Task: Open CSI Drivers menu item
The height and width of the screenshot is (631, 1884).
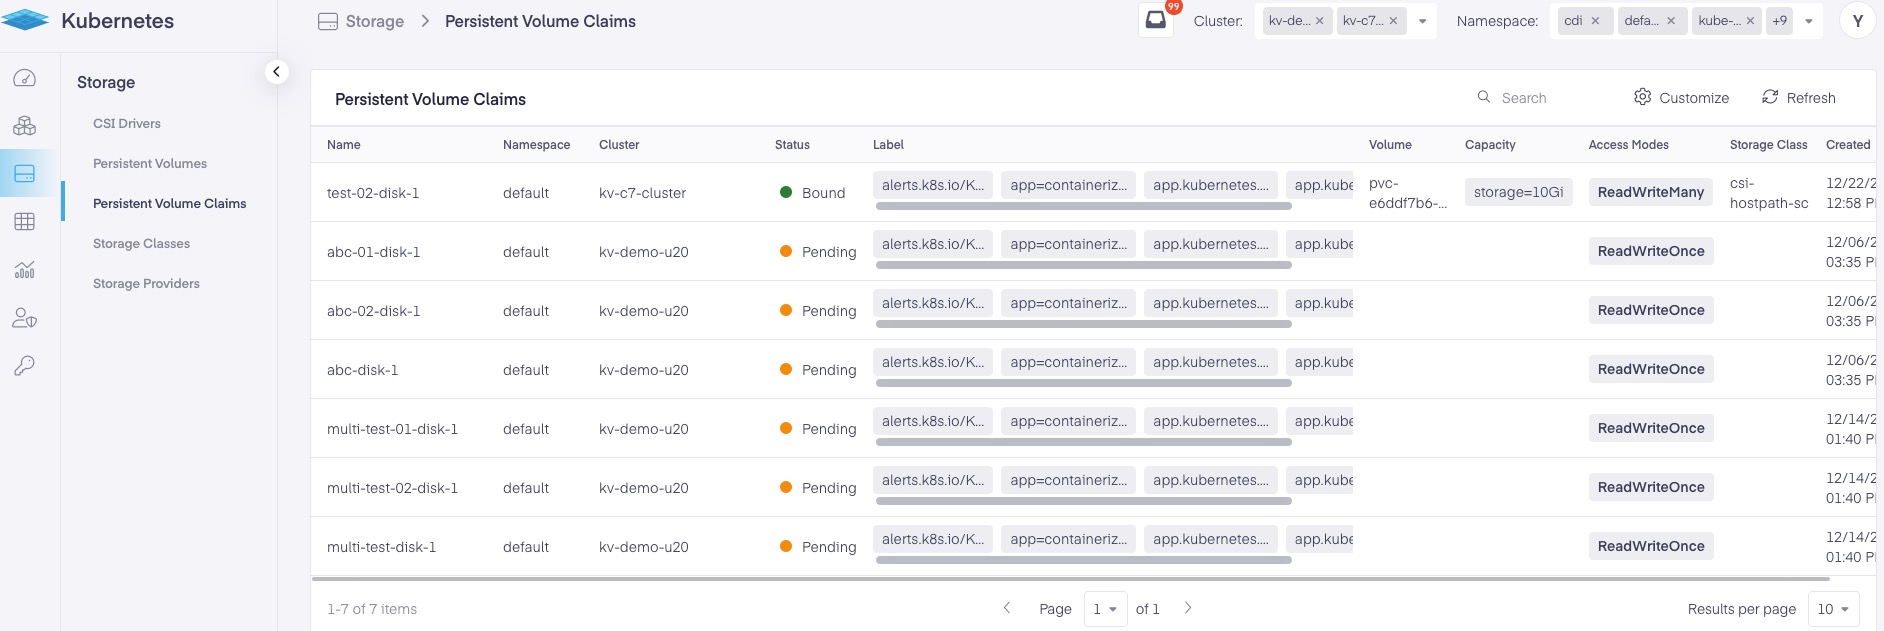Action: click(127, 124)
